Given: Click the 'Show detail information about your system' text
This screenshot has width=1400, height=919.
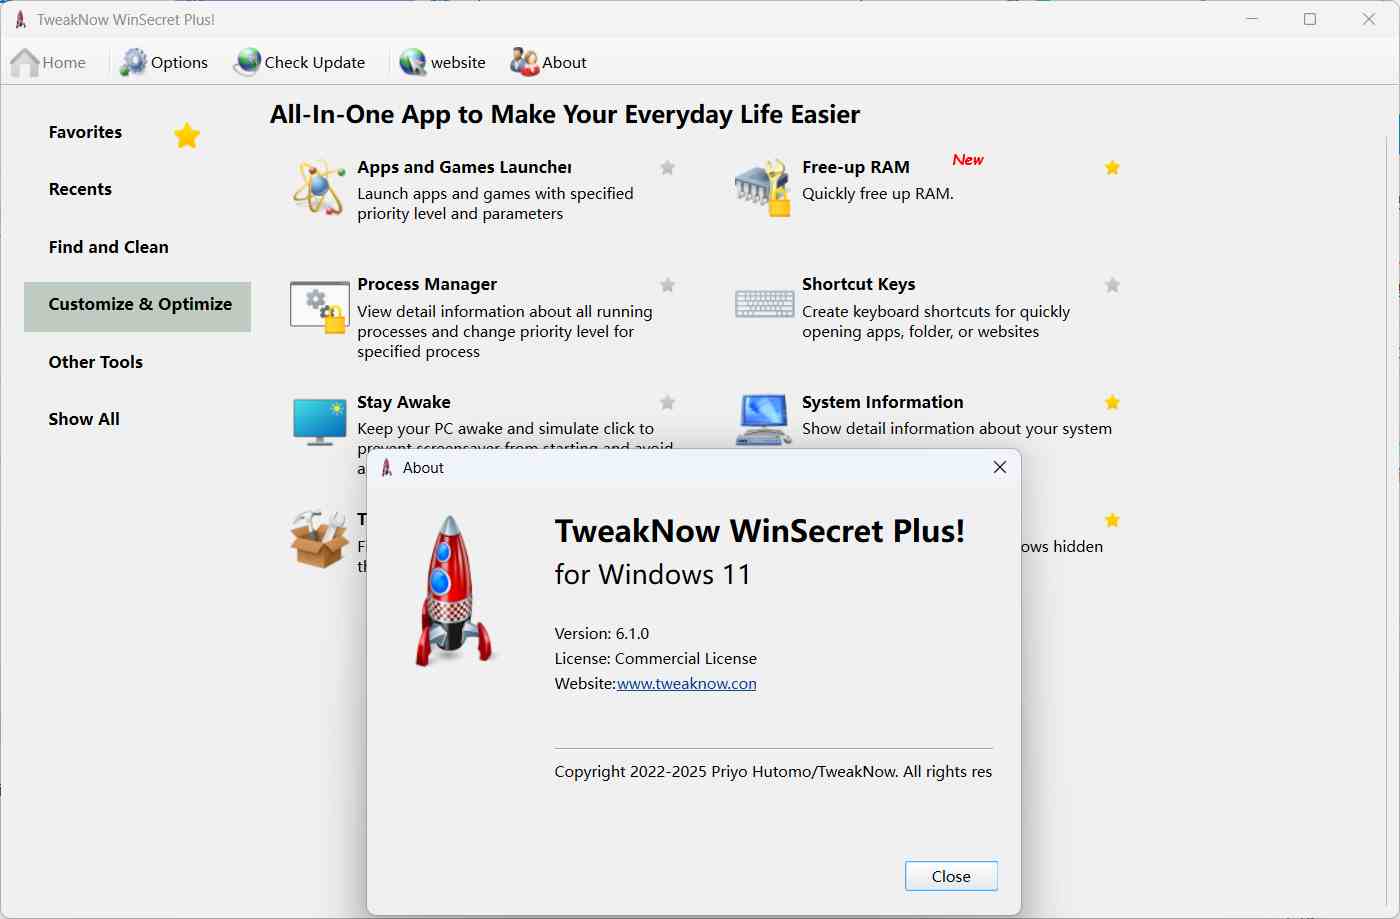Looking at the screenshot, I should [x=957, y=429].
